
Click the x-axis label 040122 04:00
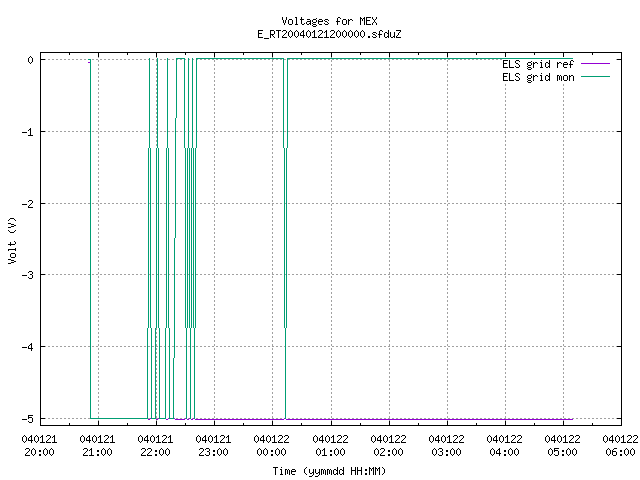tap(504, 446)
